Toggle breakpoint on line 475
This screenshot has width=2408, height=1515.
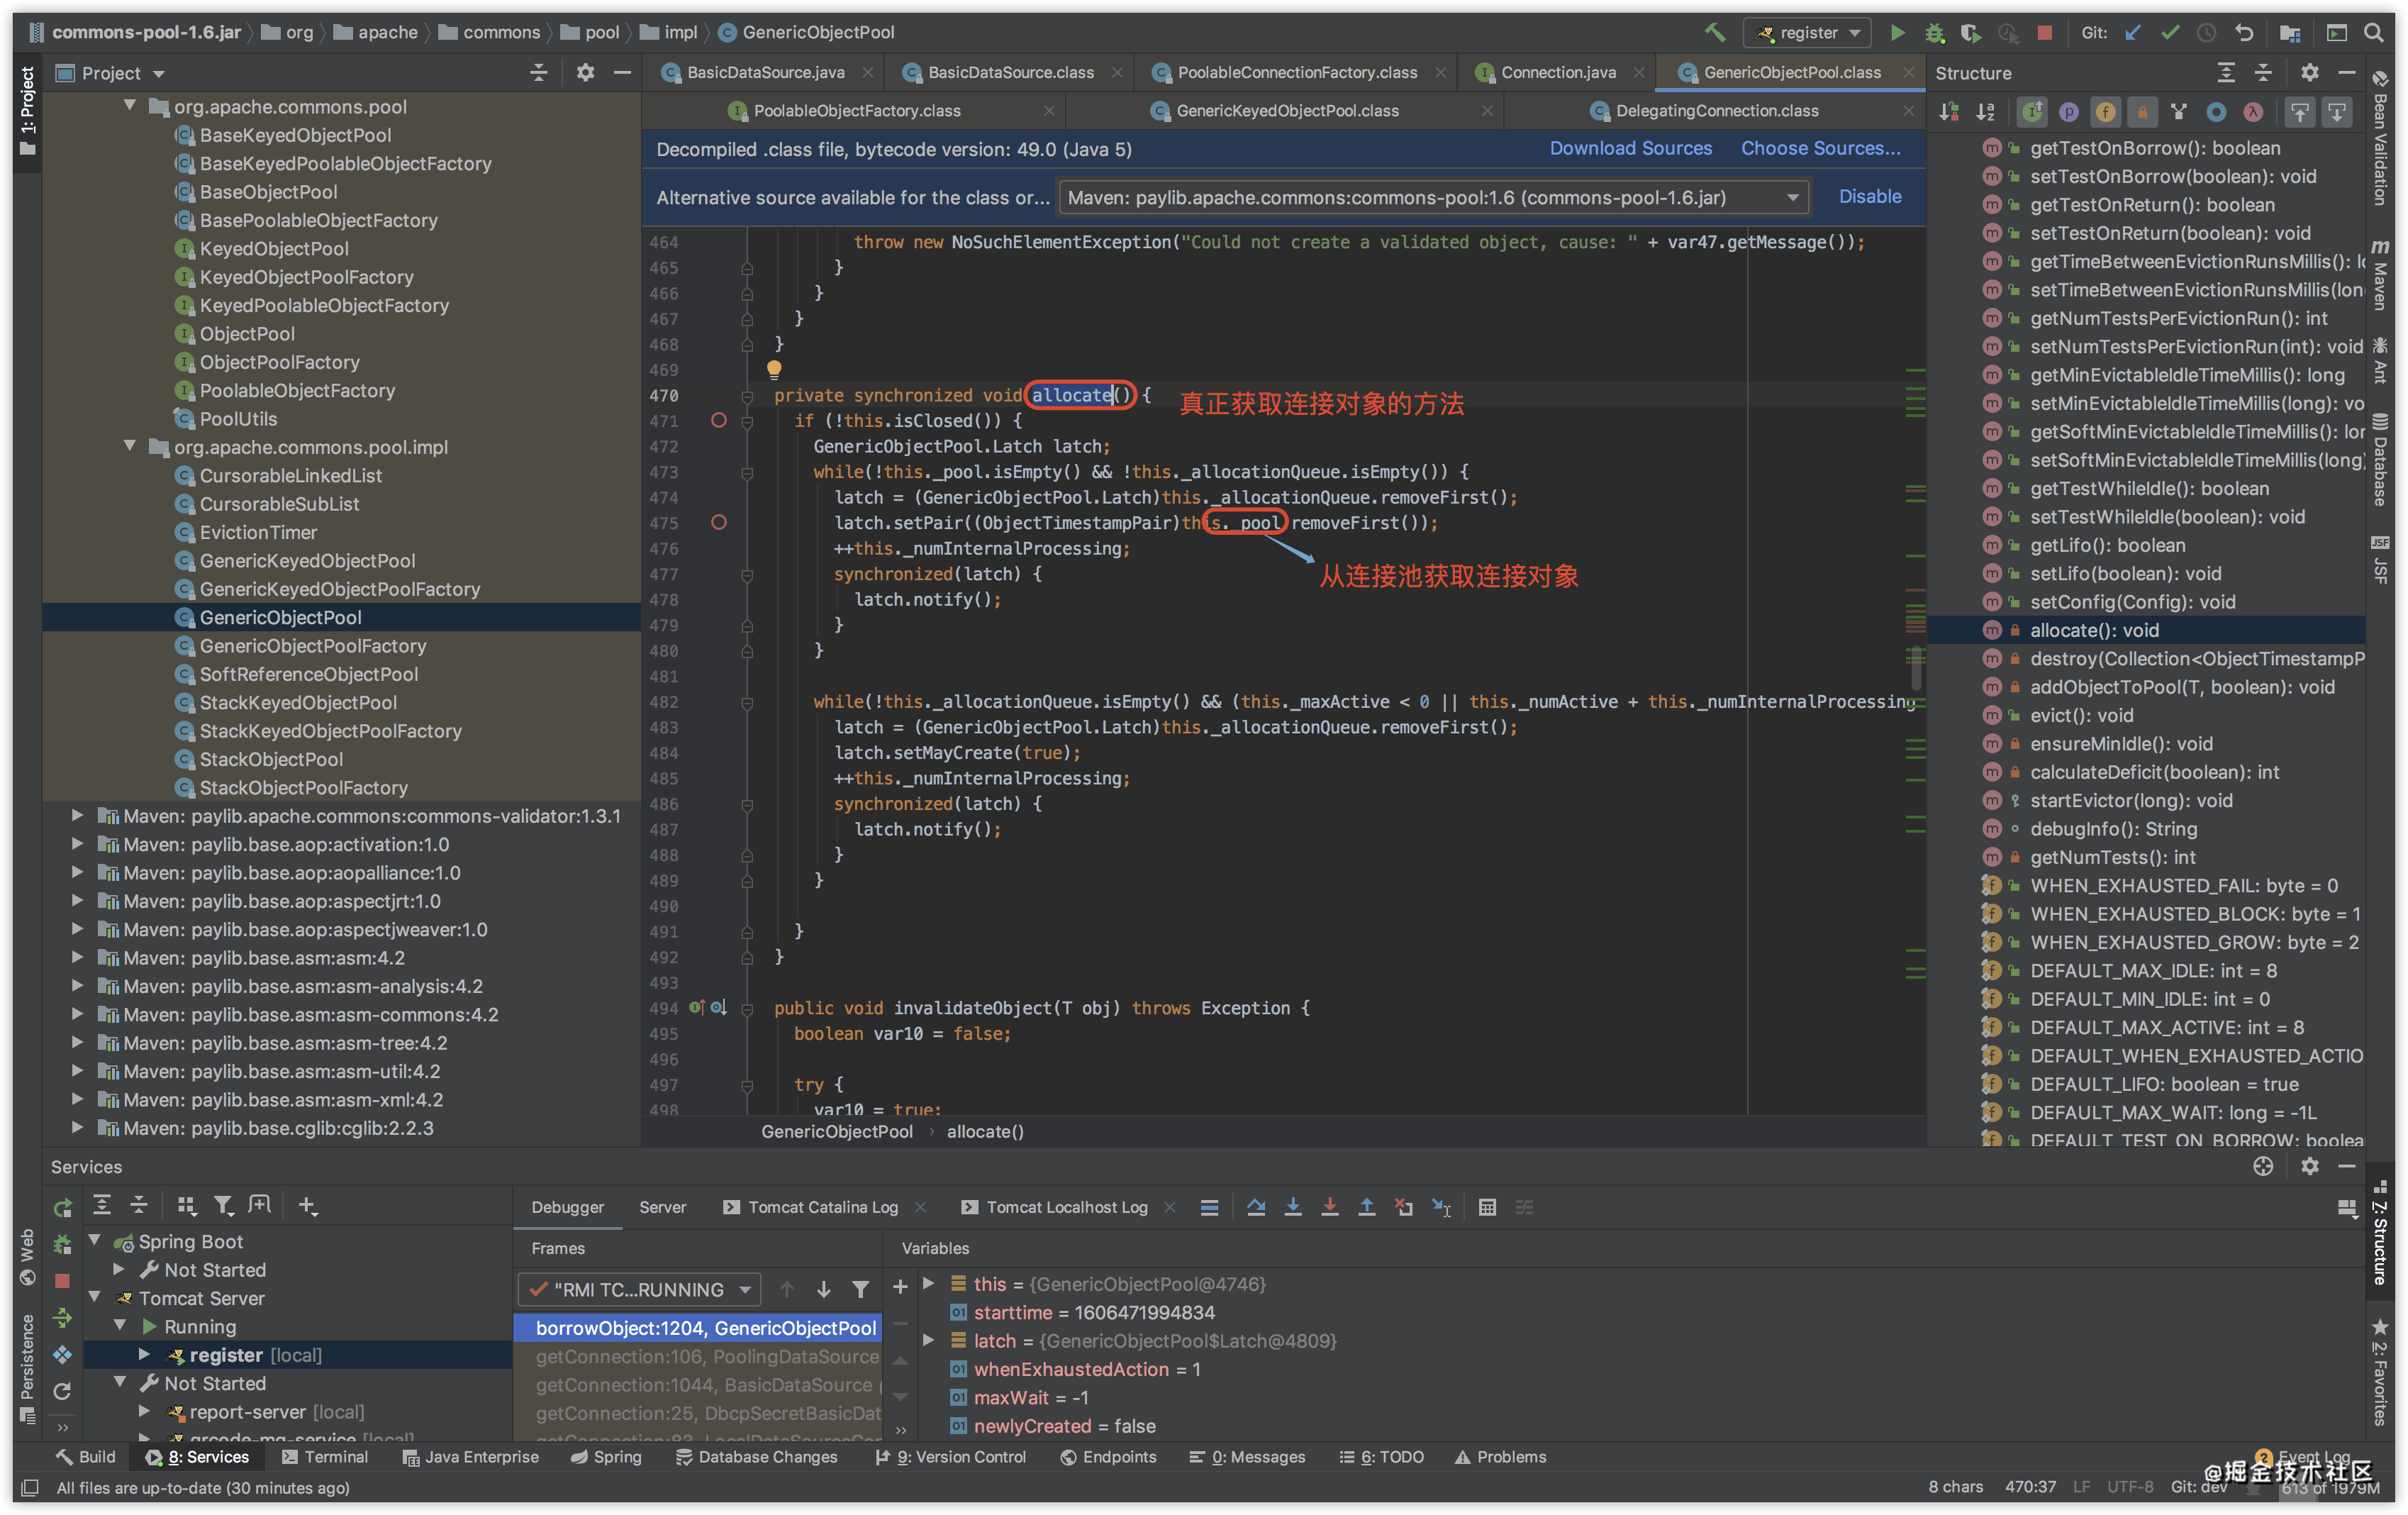coord(718,522)
